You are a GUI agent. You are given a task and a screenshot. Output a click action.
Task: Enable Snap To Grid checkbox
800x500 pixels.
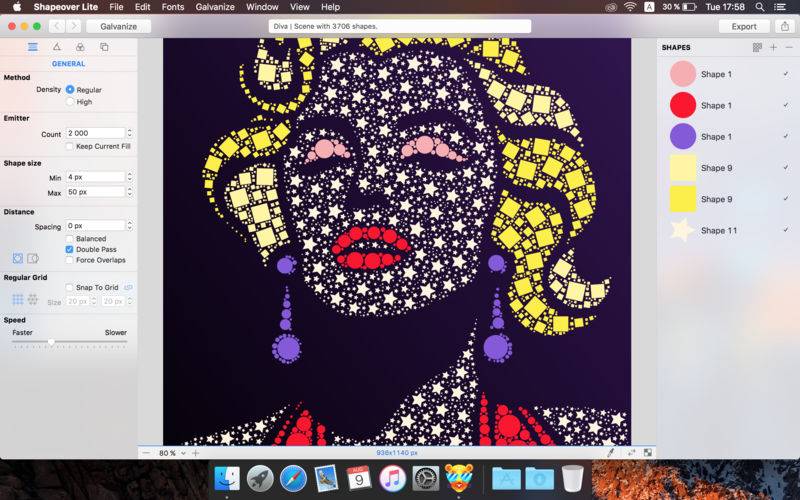pos(69,288)
